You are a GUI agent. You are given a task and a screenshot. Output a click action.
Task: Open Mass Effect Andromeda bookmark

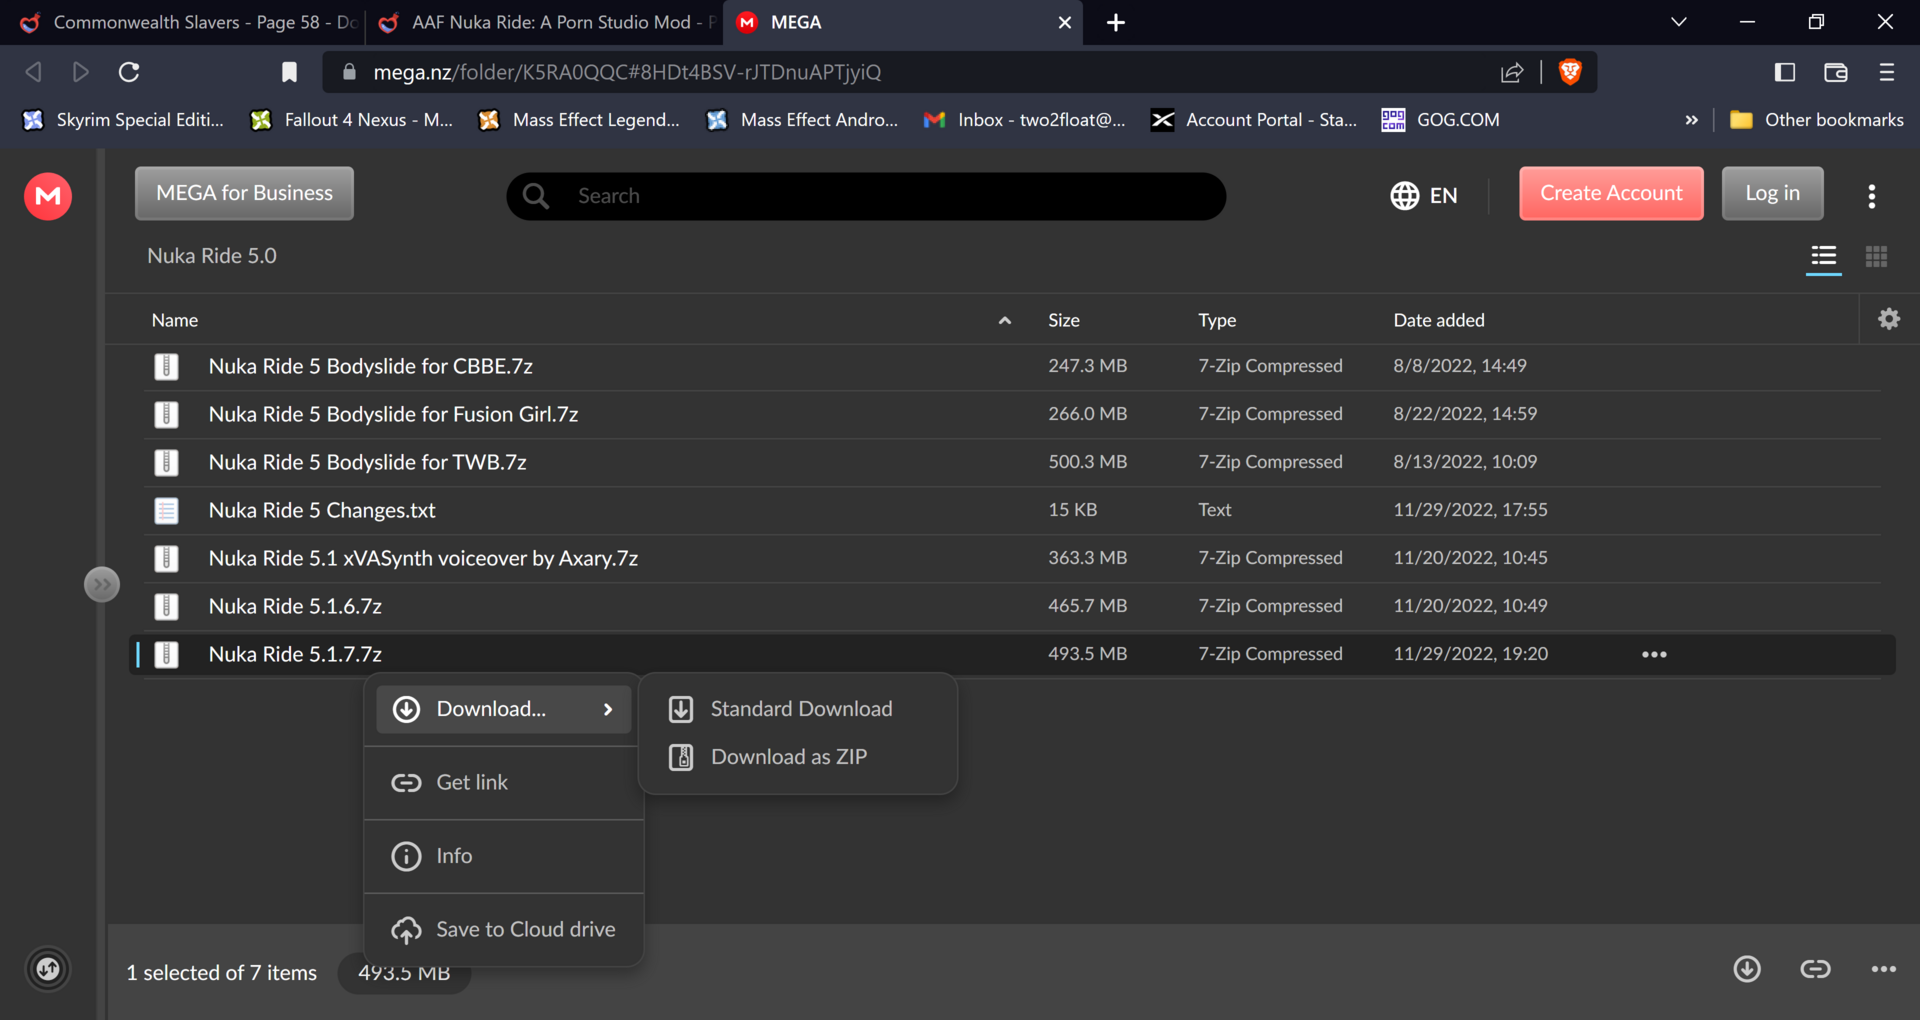802,120
